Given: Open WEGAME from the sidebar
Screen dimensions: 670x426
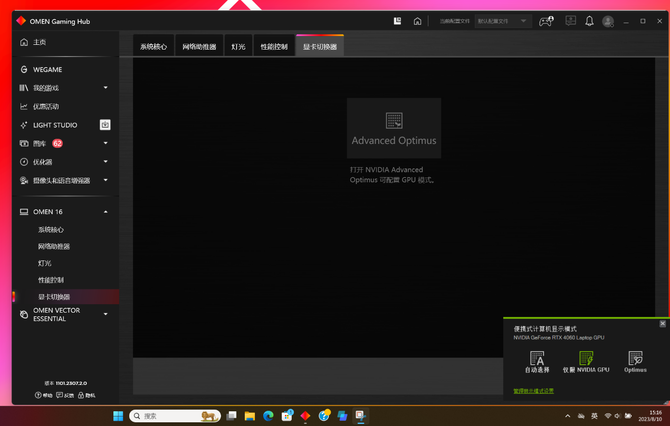Looking at the screenshot, I should point(47,69).
